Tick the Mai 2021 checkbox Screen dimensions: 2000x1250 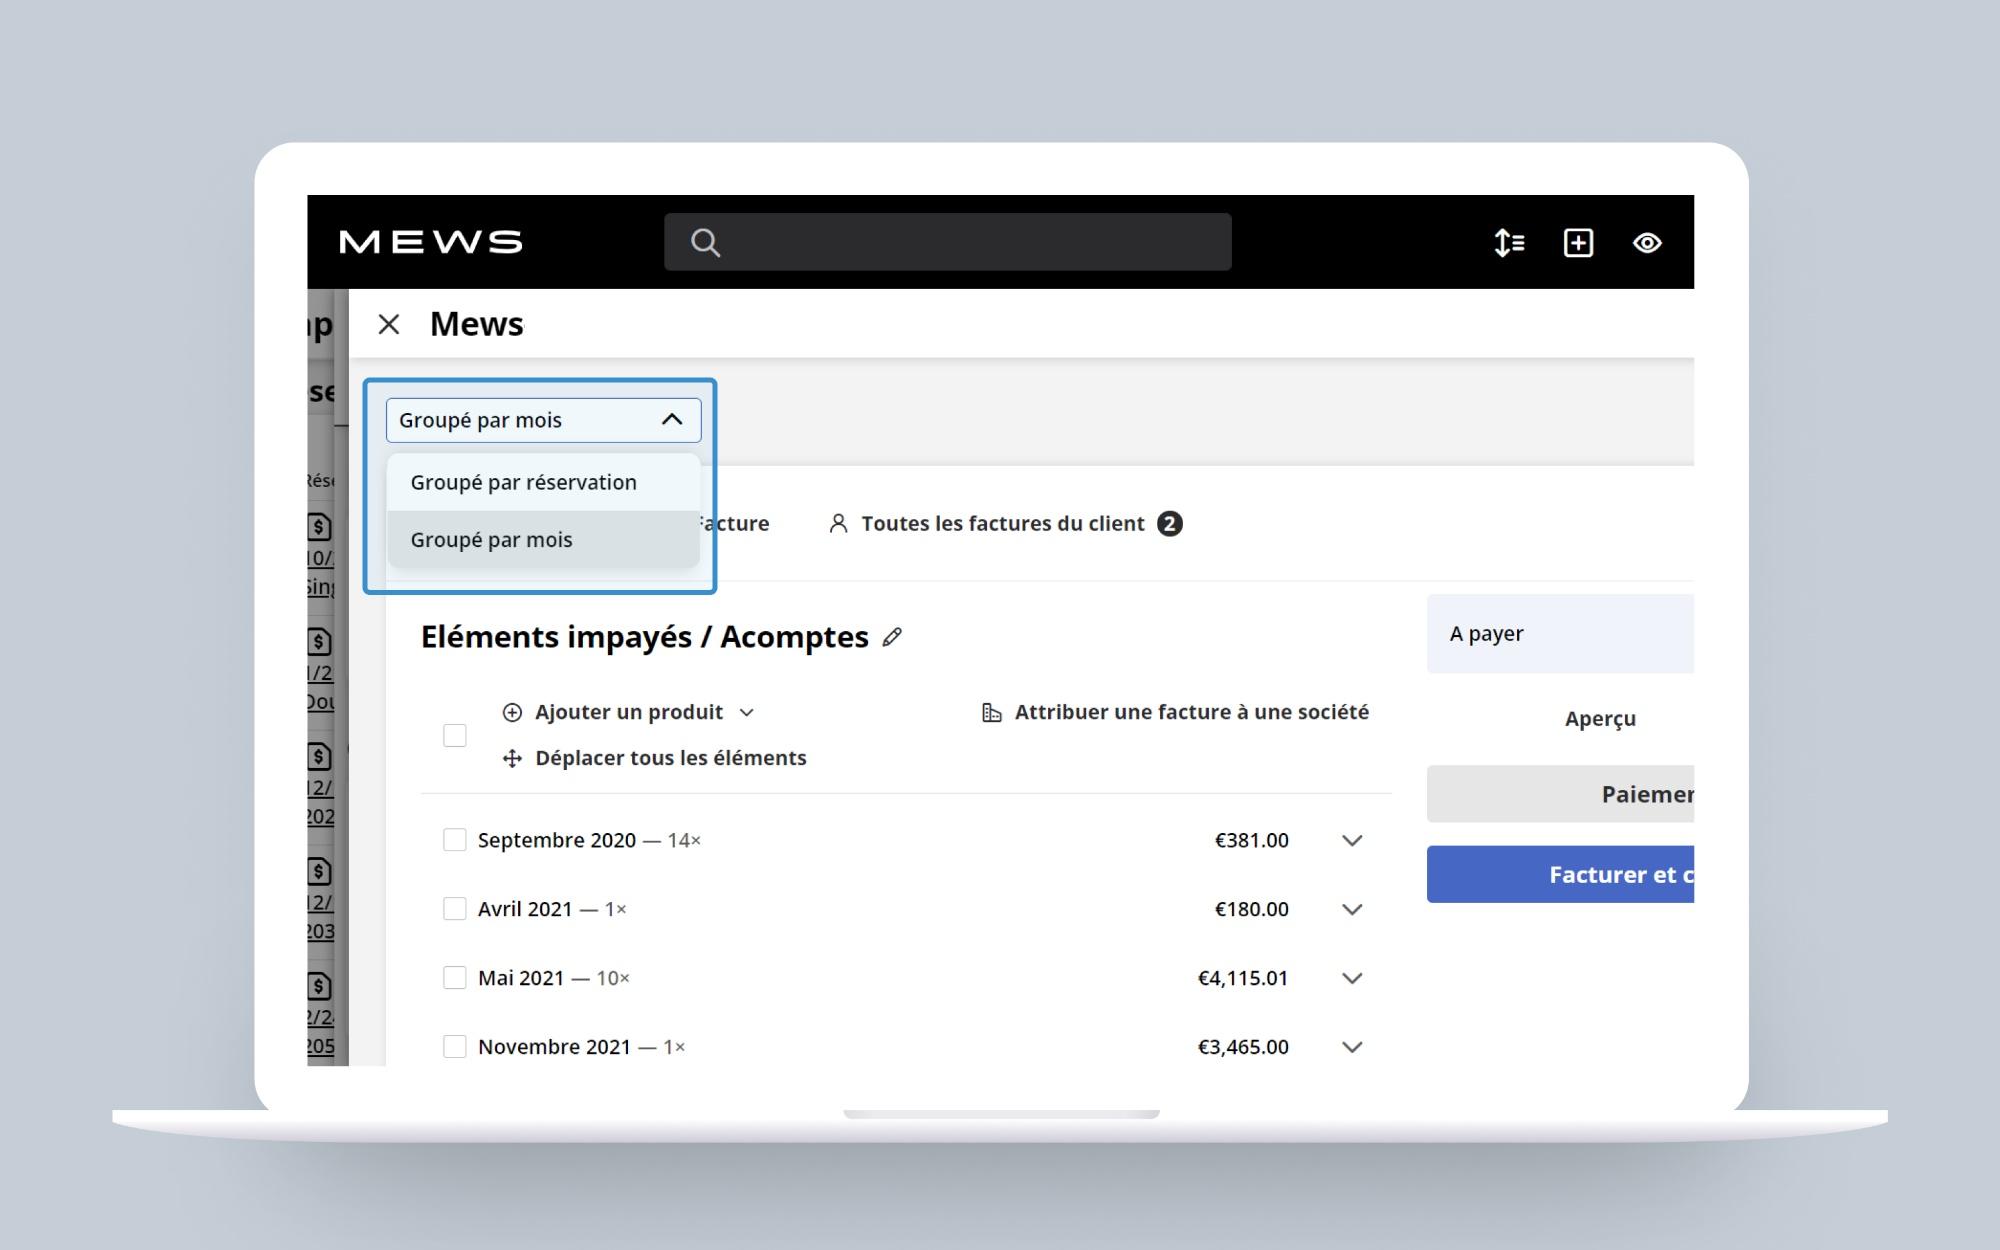455,978
